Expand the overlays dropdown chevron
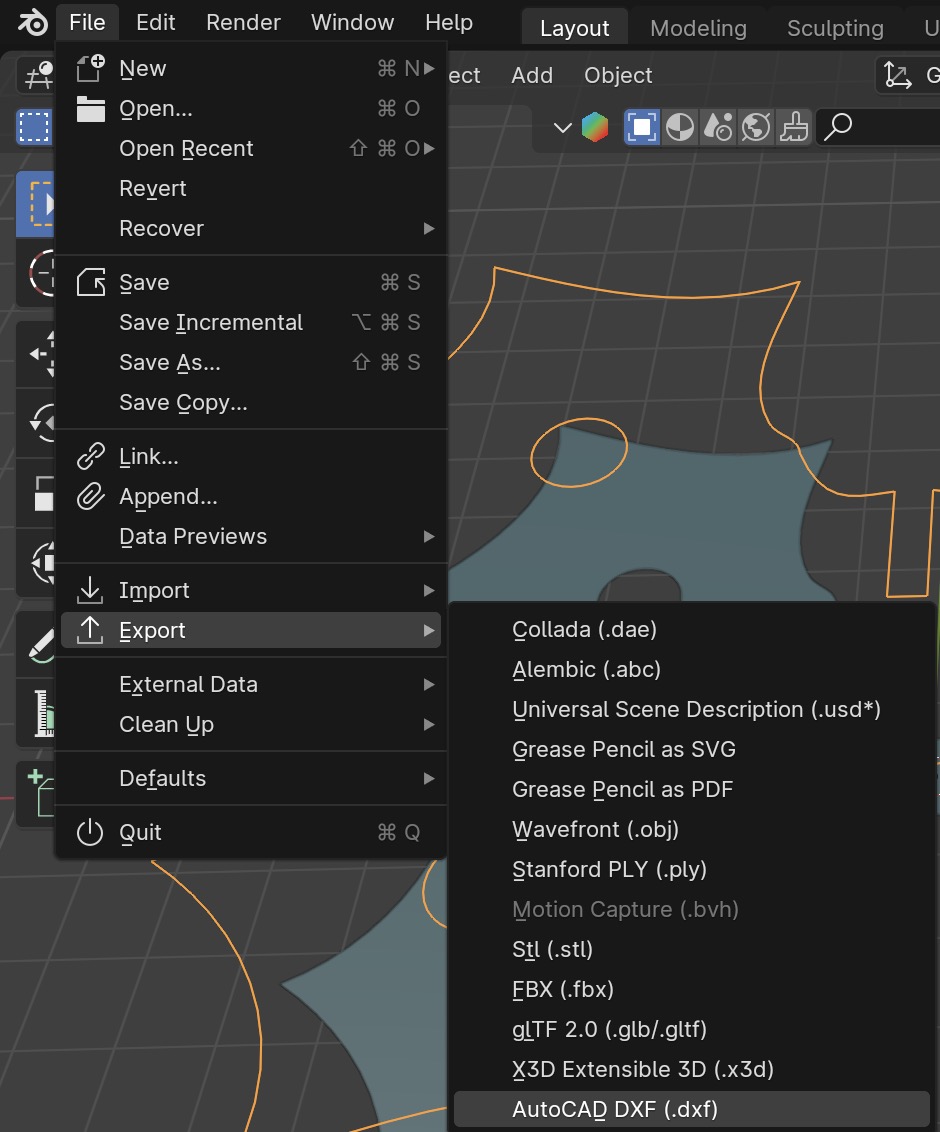940x1132 pixels. (562, 129)
